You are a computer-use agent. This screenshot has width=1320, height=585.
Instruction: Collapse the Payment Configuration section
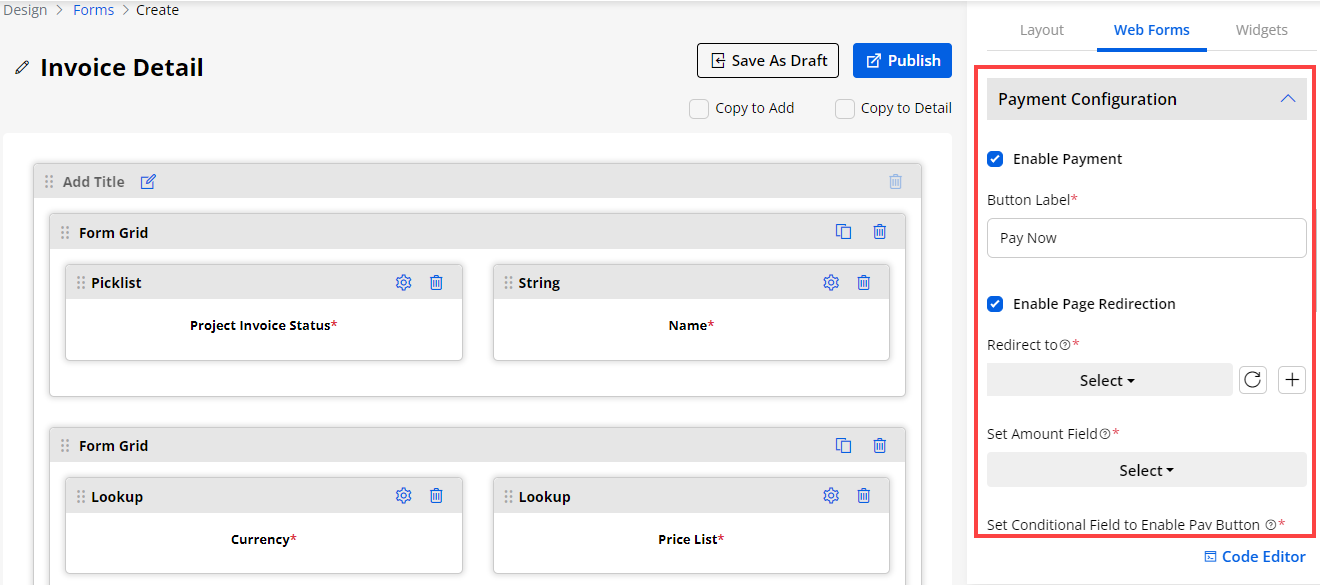tap(1287, 99)
